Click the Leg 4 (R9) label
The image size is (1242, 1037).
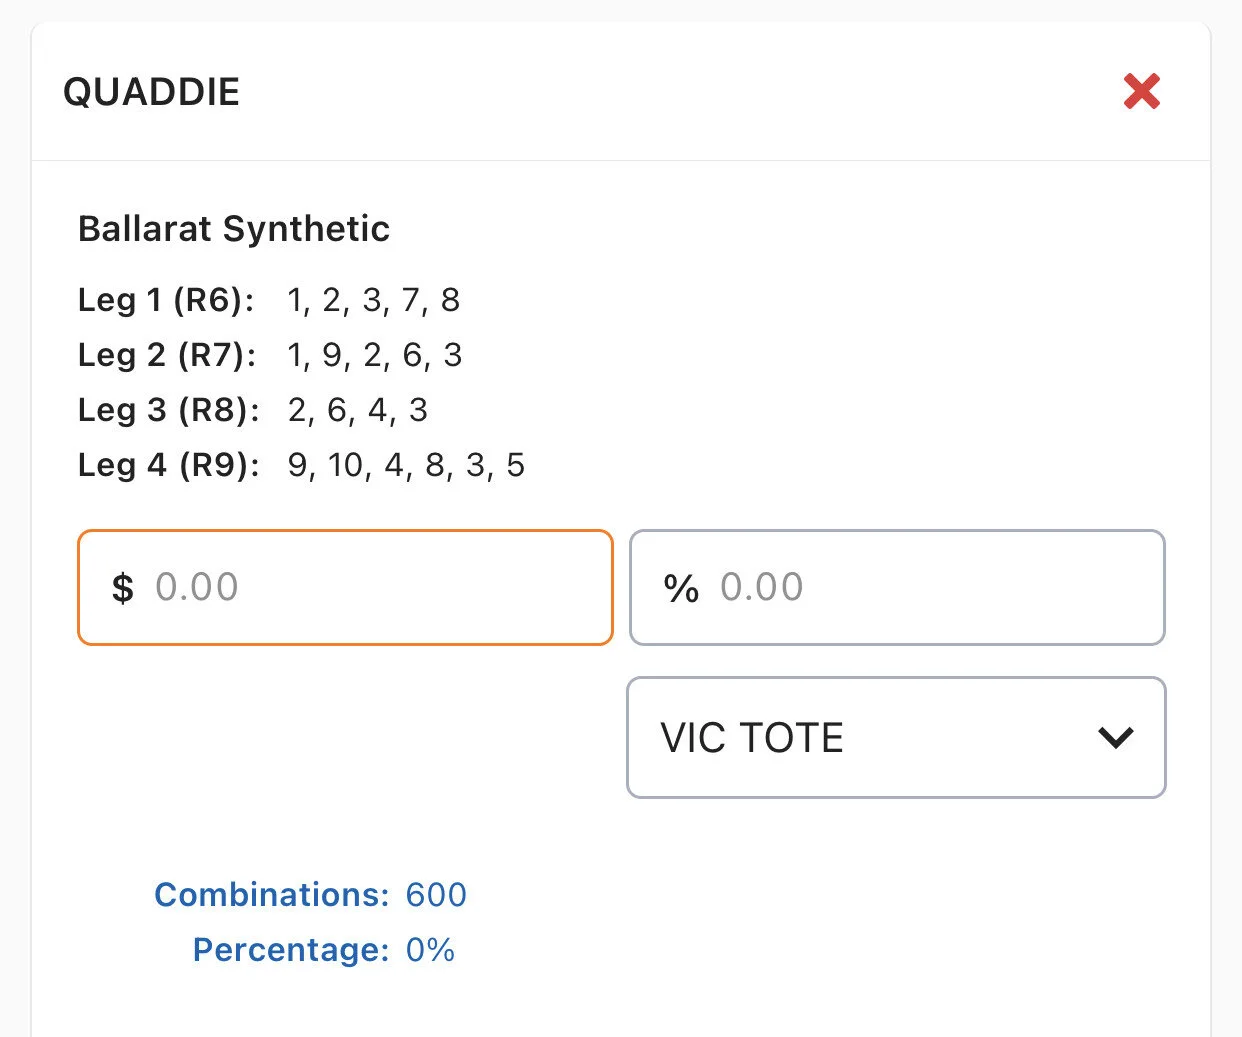168,465
